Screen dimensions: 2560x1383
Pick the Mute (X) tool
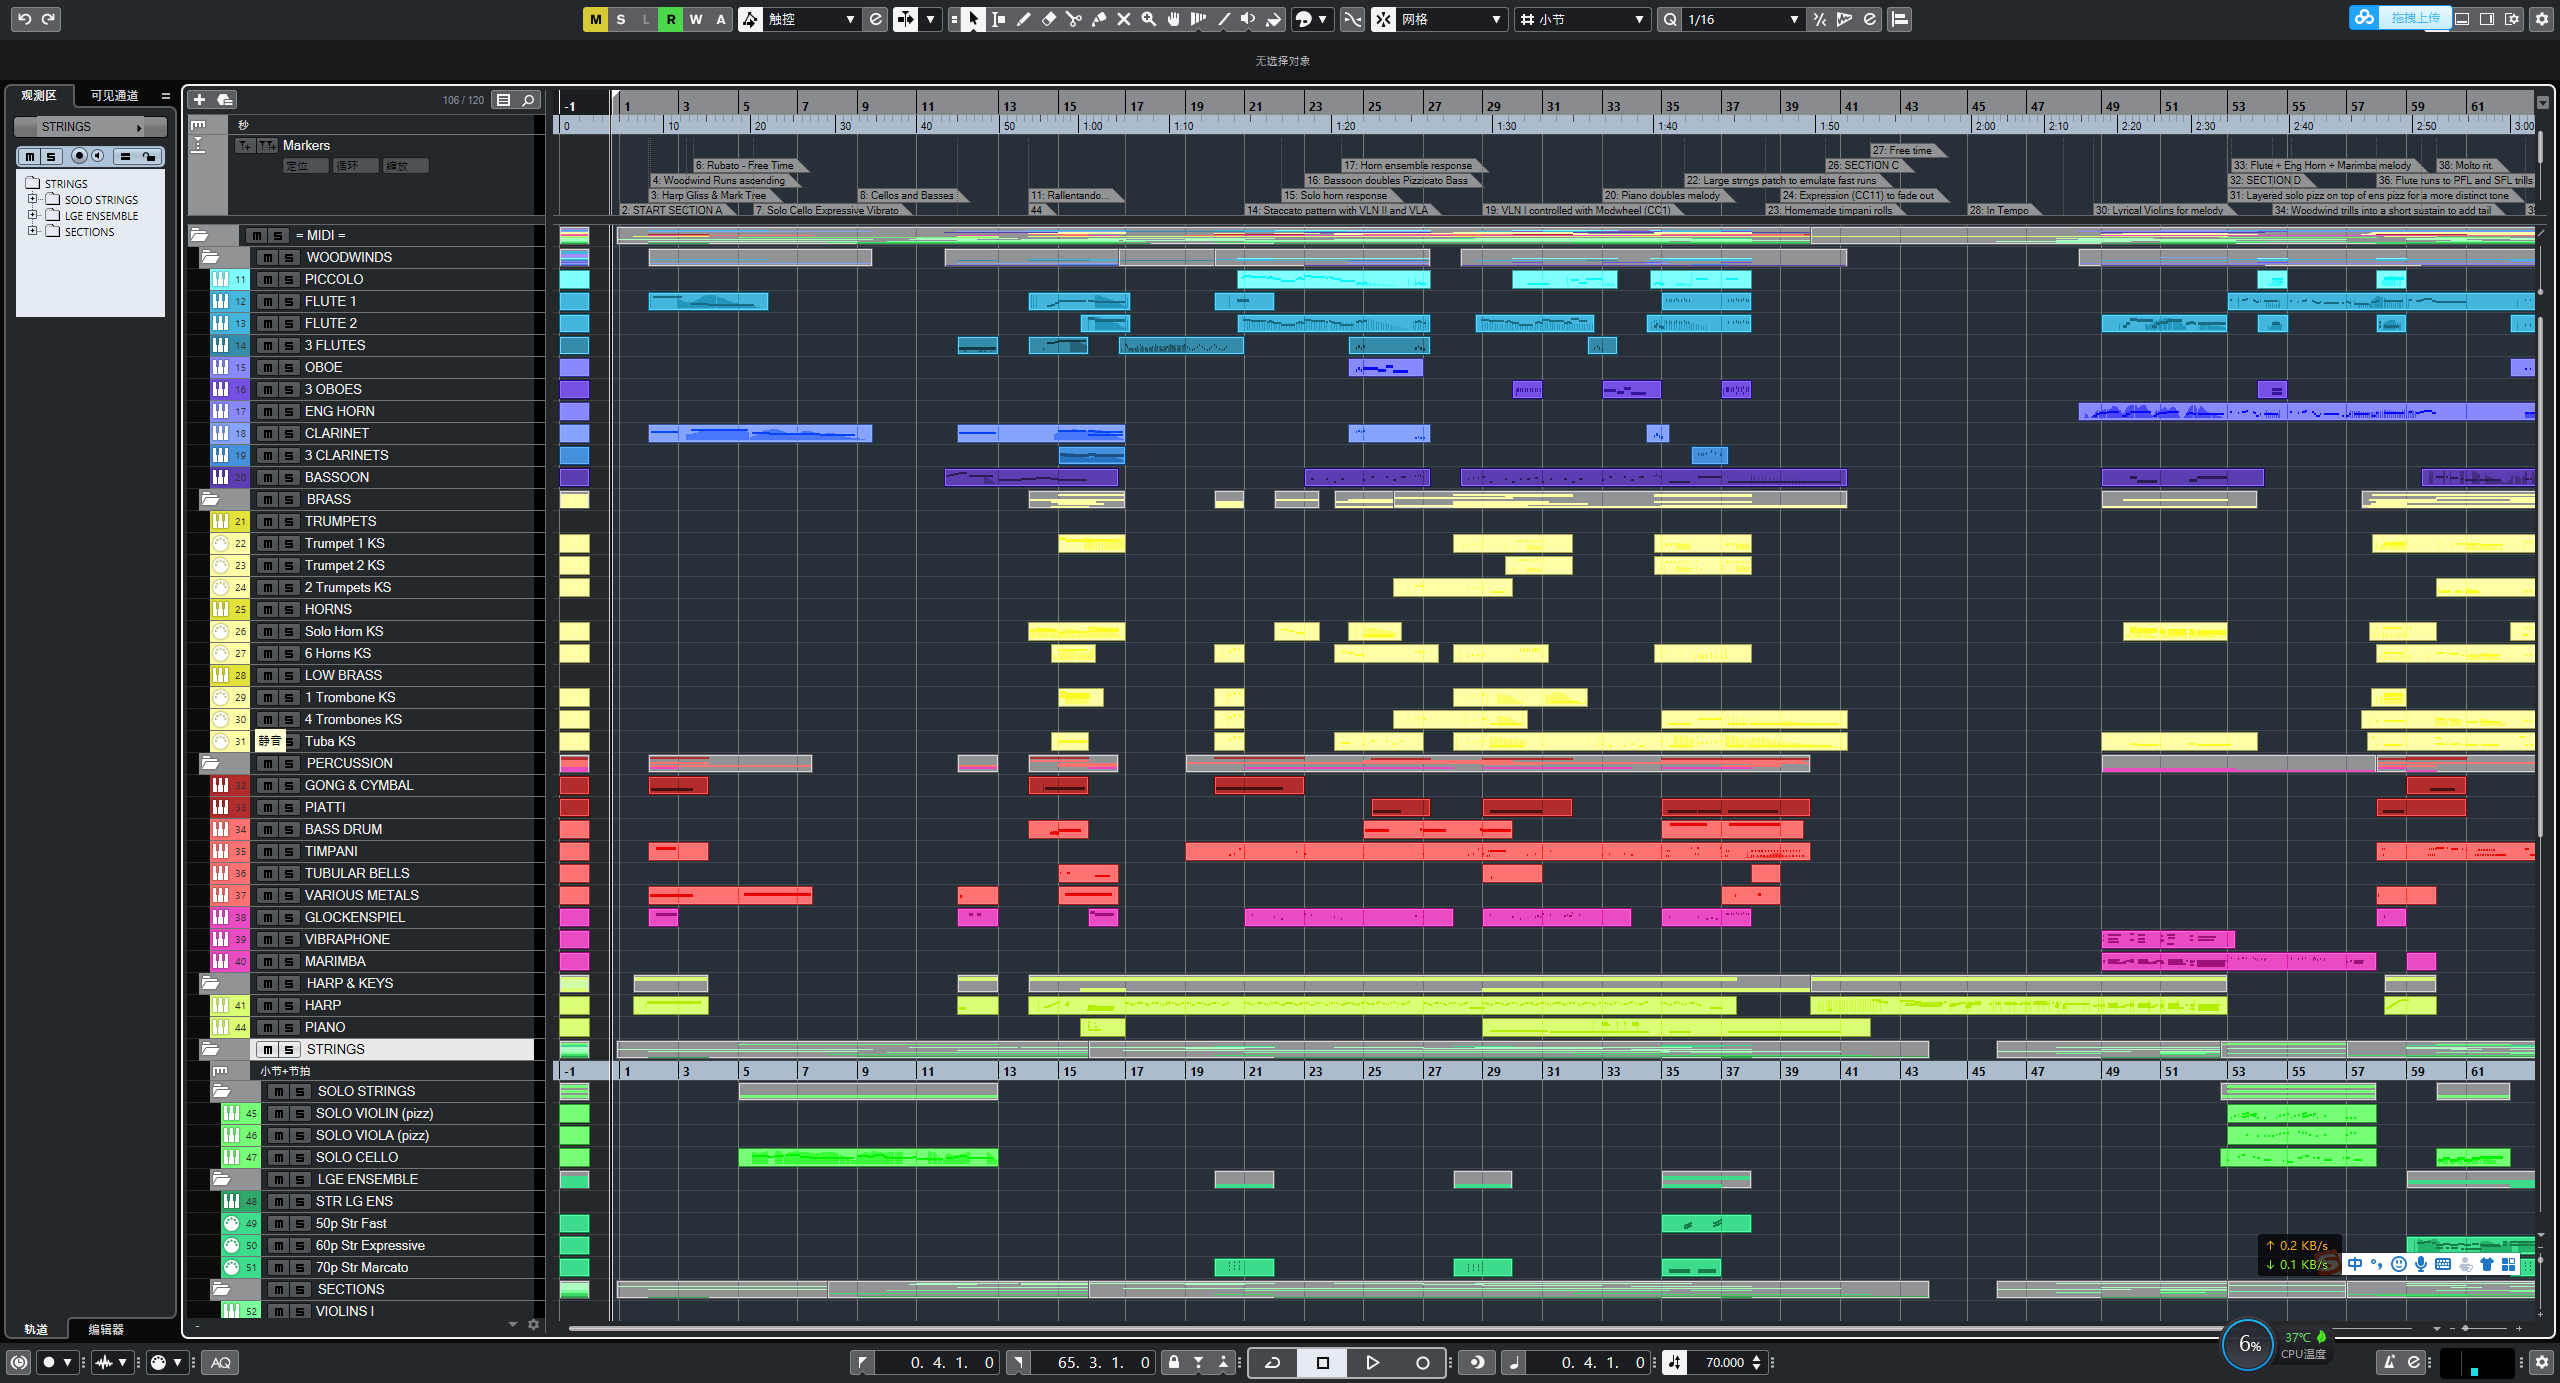pyautogui.click(x=1124, y=19)
